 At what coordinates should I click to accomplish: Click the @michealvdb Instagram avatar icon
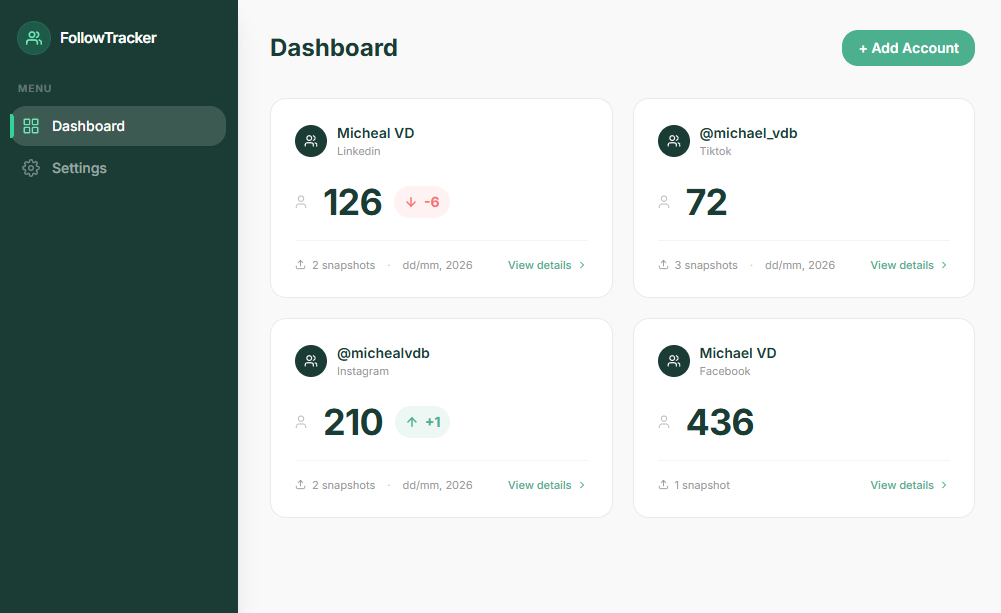pos(311,361)
